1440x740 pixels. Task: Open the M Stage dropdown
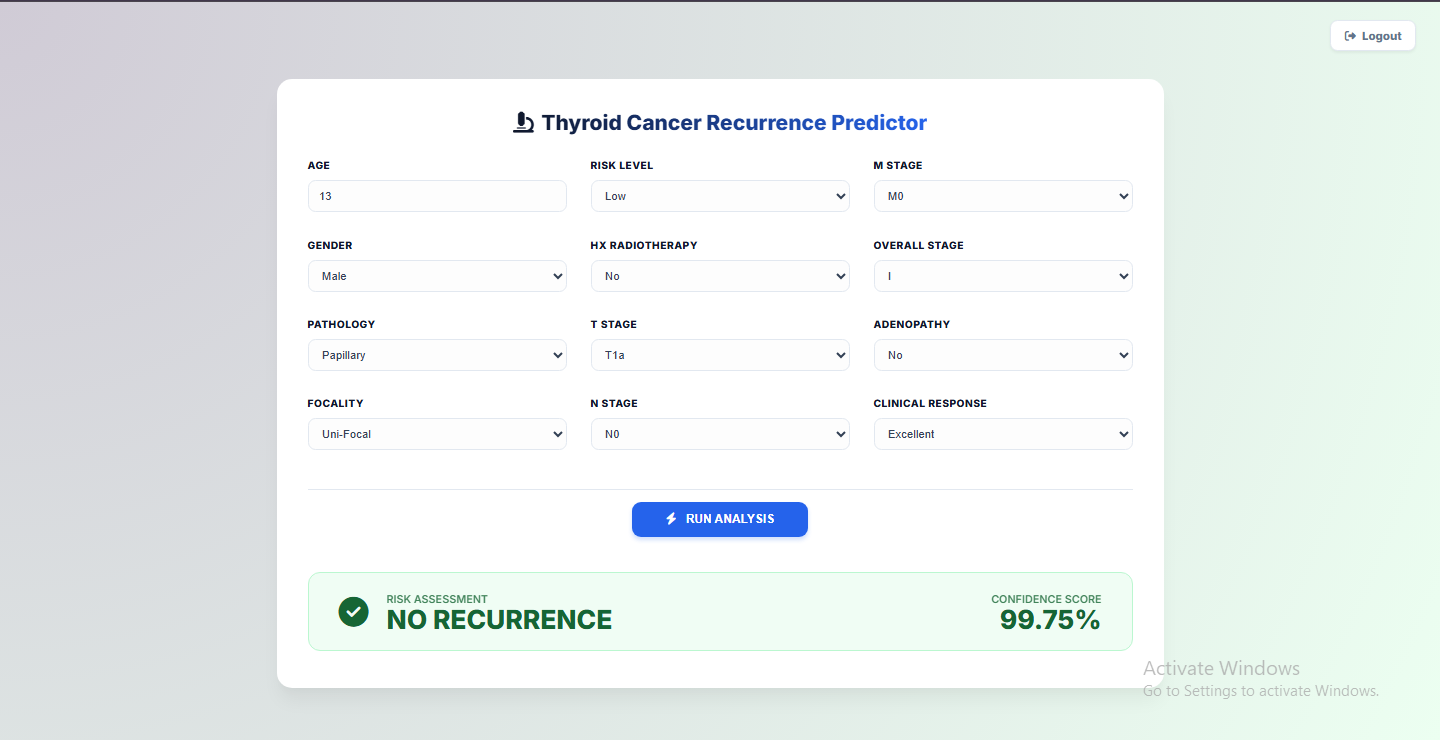[1003, 196]
